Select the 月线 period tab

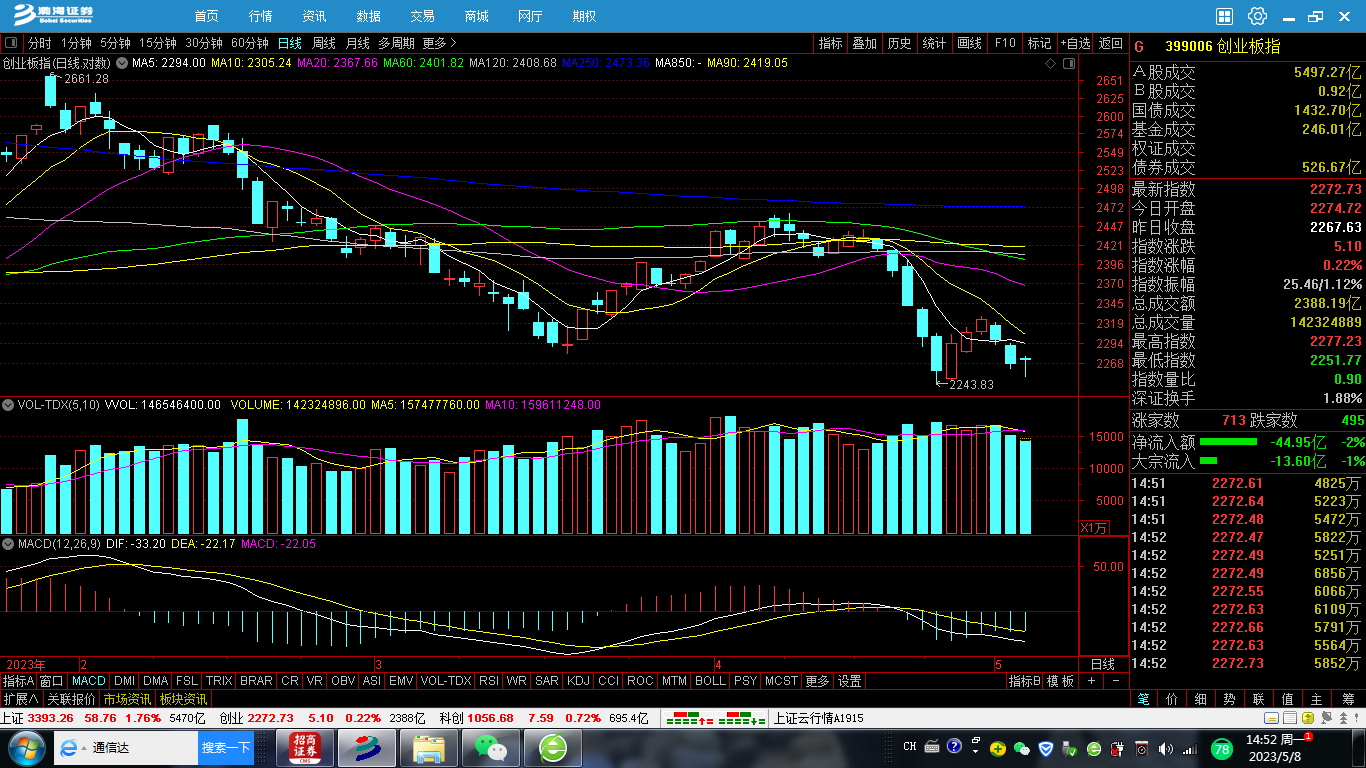[357, 43]
